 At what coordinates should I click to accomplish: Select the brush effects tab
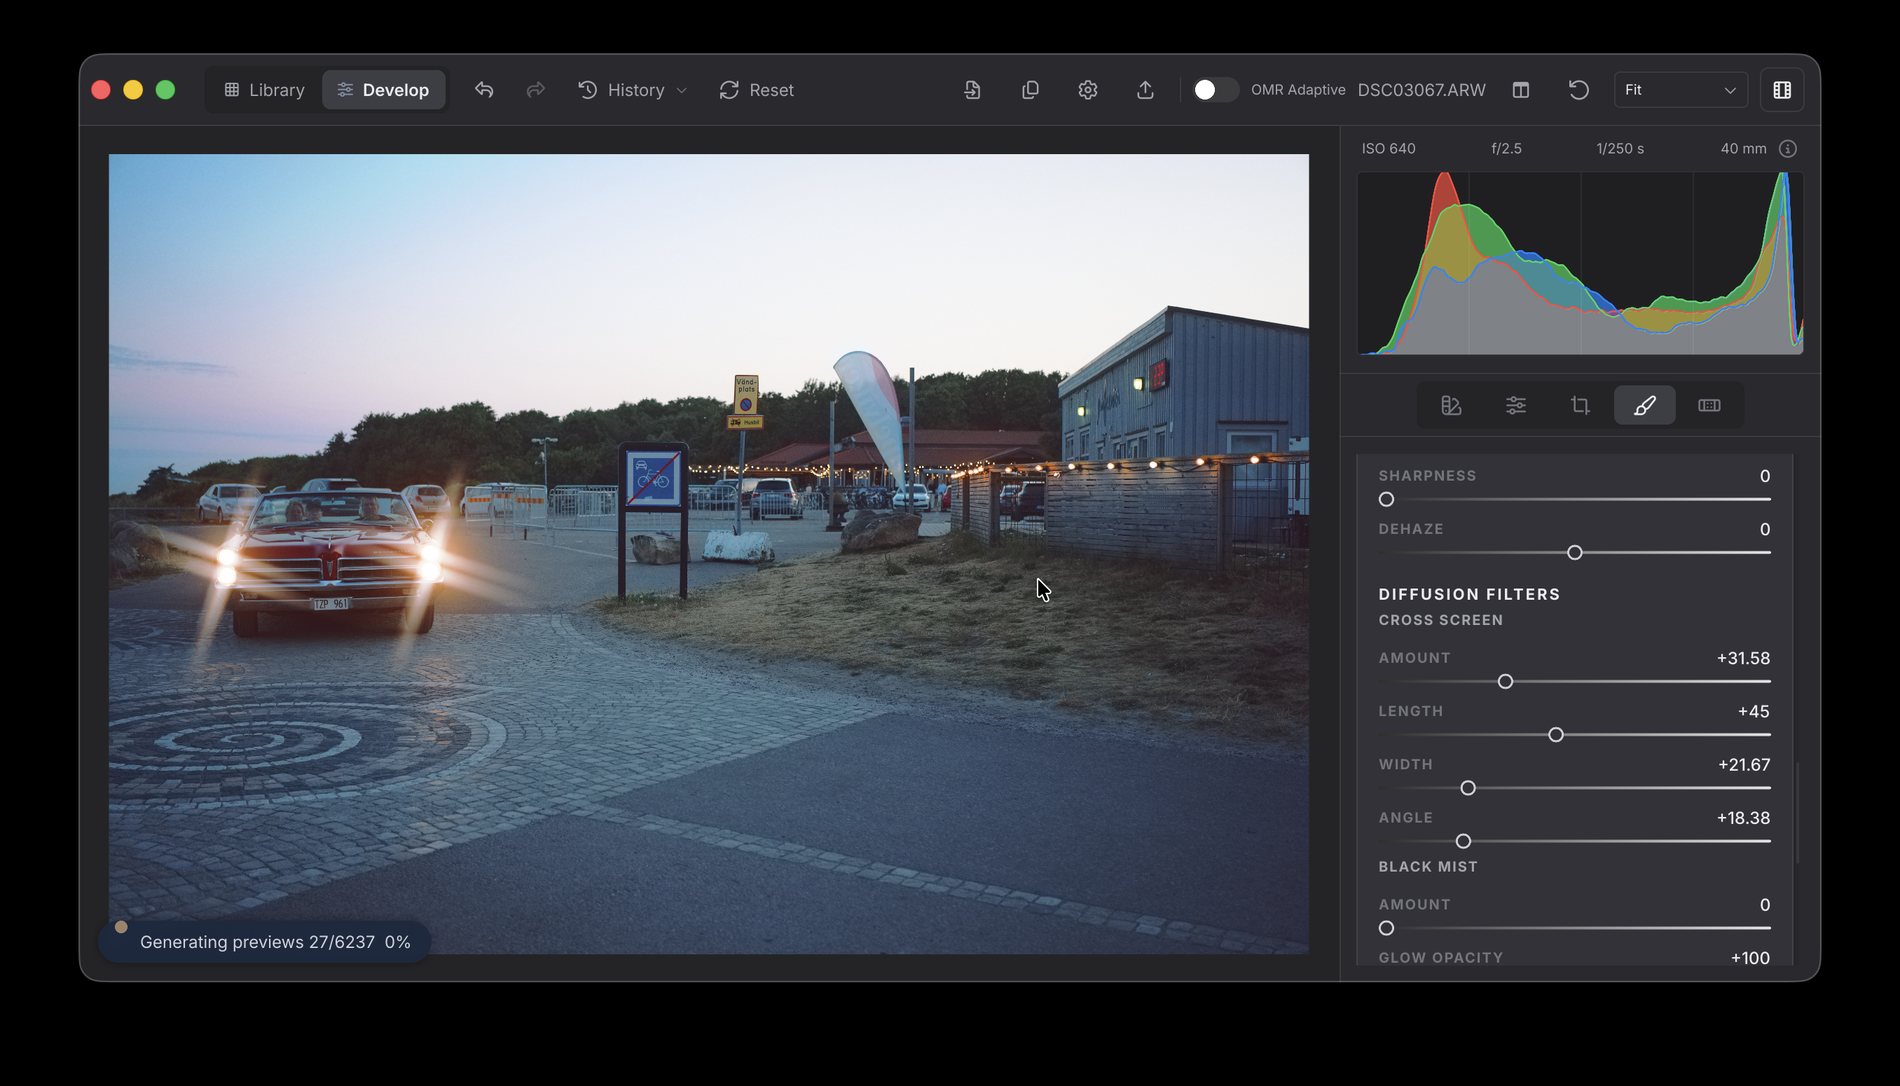click(x=1645, y=405)
